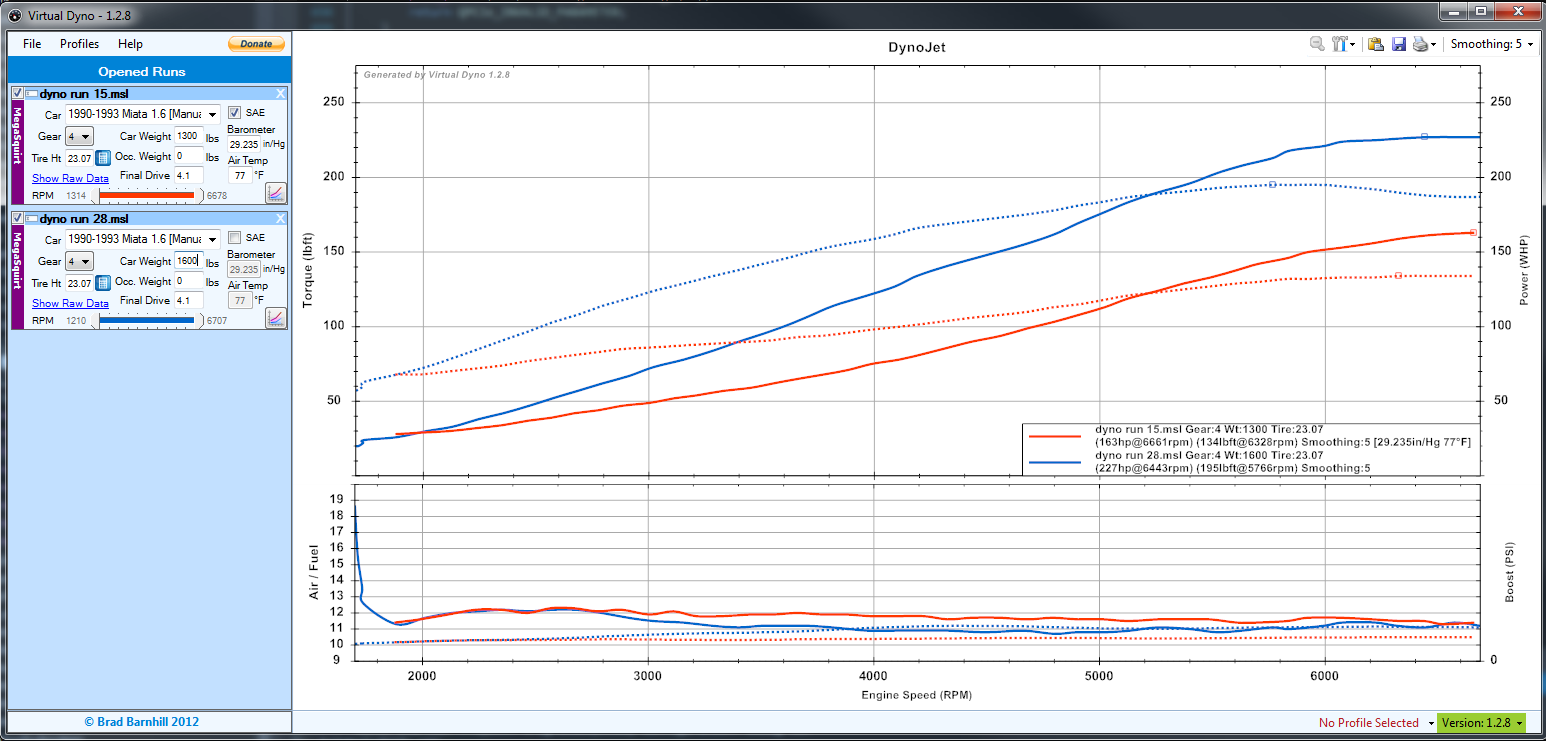Open the Profiles menu
The width and height of the screenshot is (1546, 741).
point(80,44)
